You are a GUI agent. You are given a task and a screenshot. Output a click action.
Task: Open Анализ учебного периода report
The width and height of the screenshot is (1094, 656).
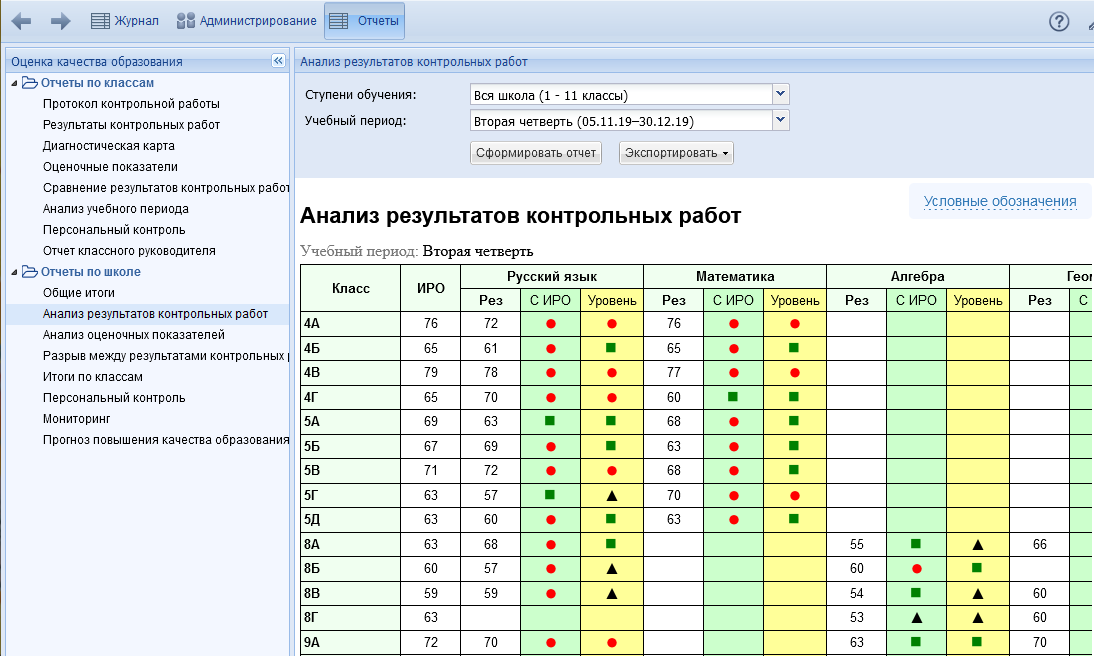[x=116, y=209]
